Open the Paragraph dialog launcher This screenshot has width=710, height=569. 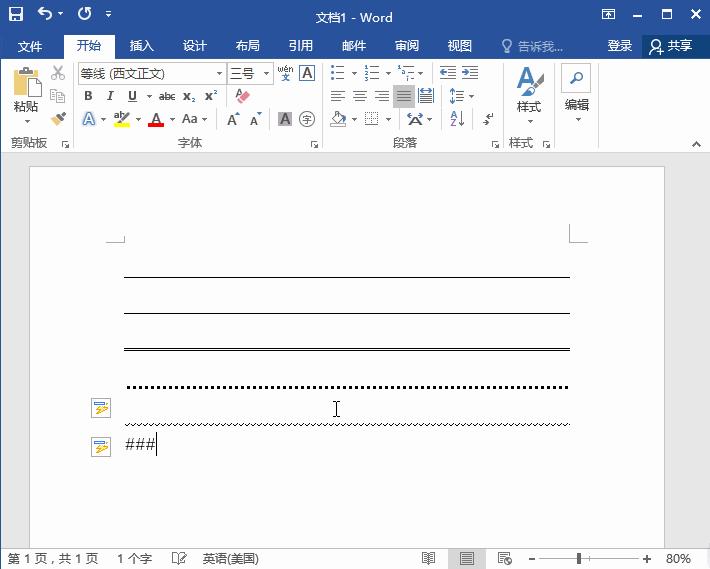(495, 144)
